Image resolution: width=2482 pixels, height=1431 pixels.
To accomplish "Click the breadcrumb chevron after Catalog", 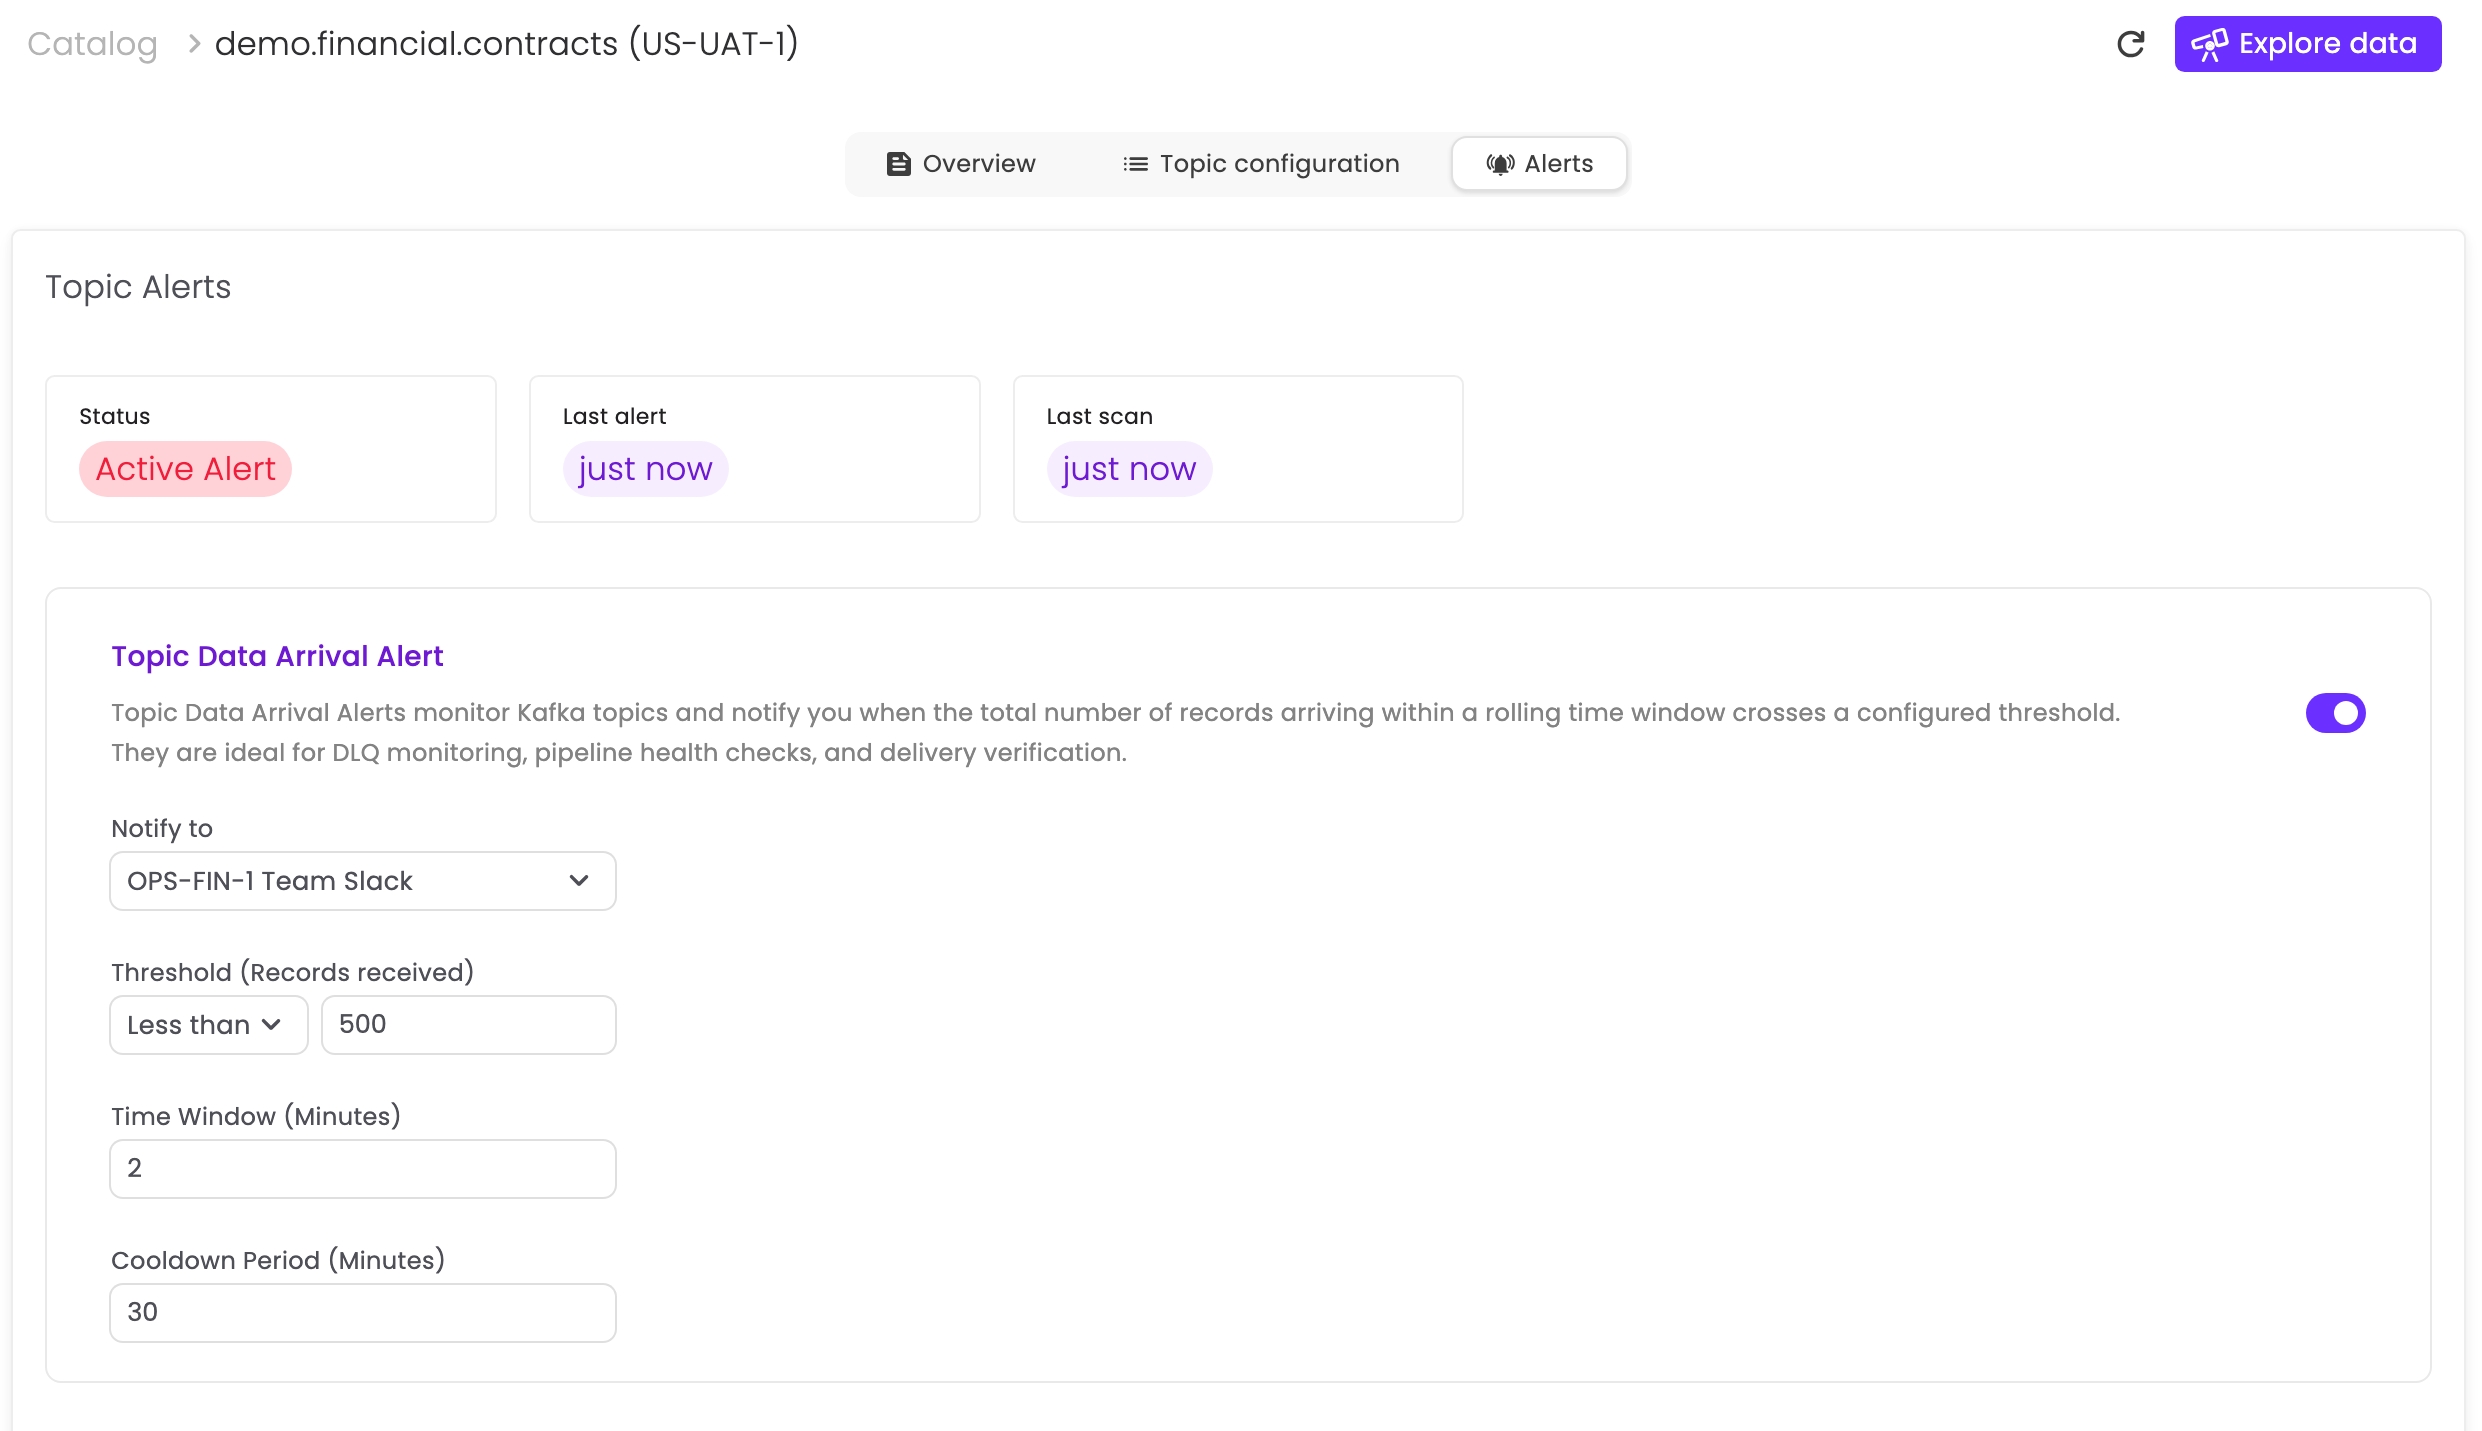I will tap(194, 44).
